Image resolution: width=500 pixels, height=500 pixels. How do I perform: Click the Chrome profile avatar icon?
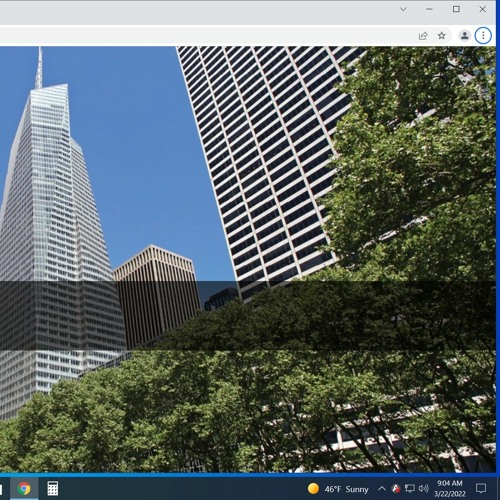(x=464, y=35)
